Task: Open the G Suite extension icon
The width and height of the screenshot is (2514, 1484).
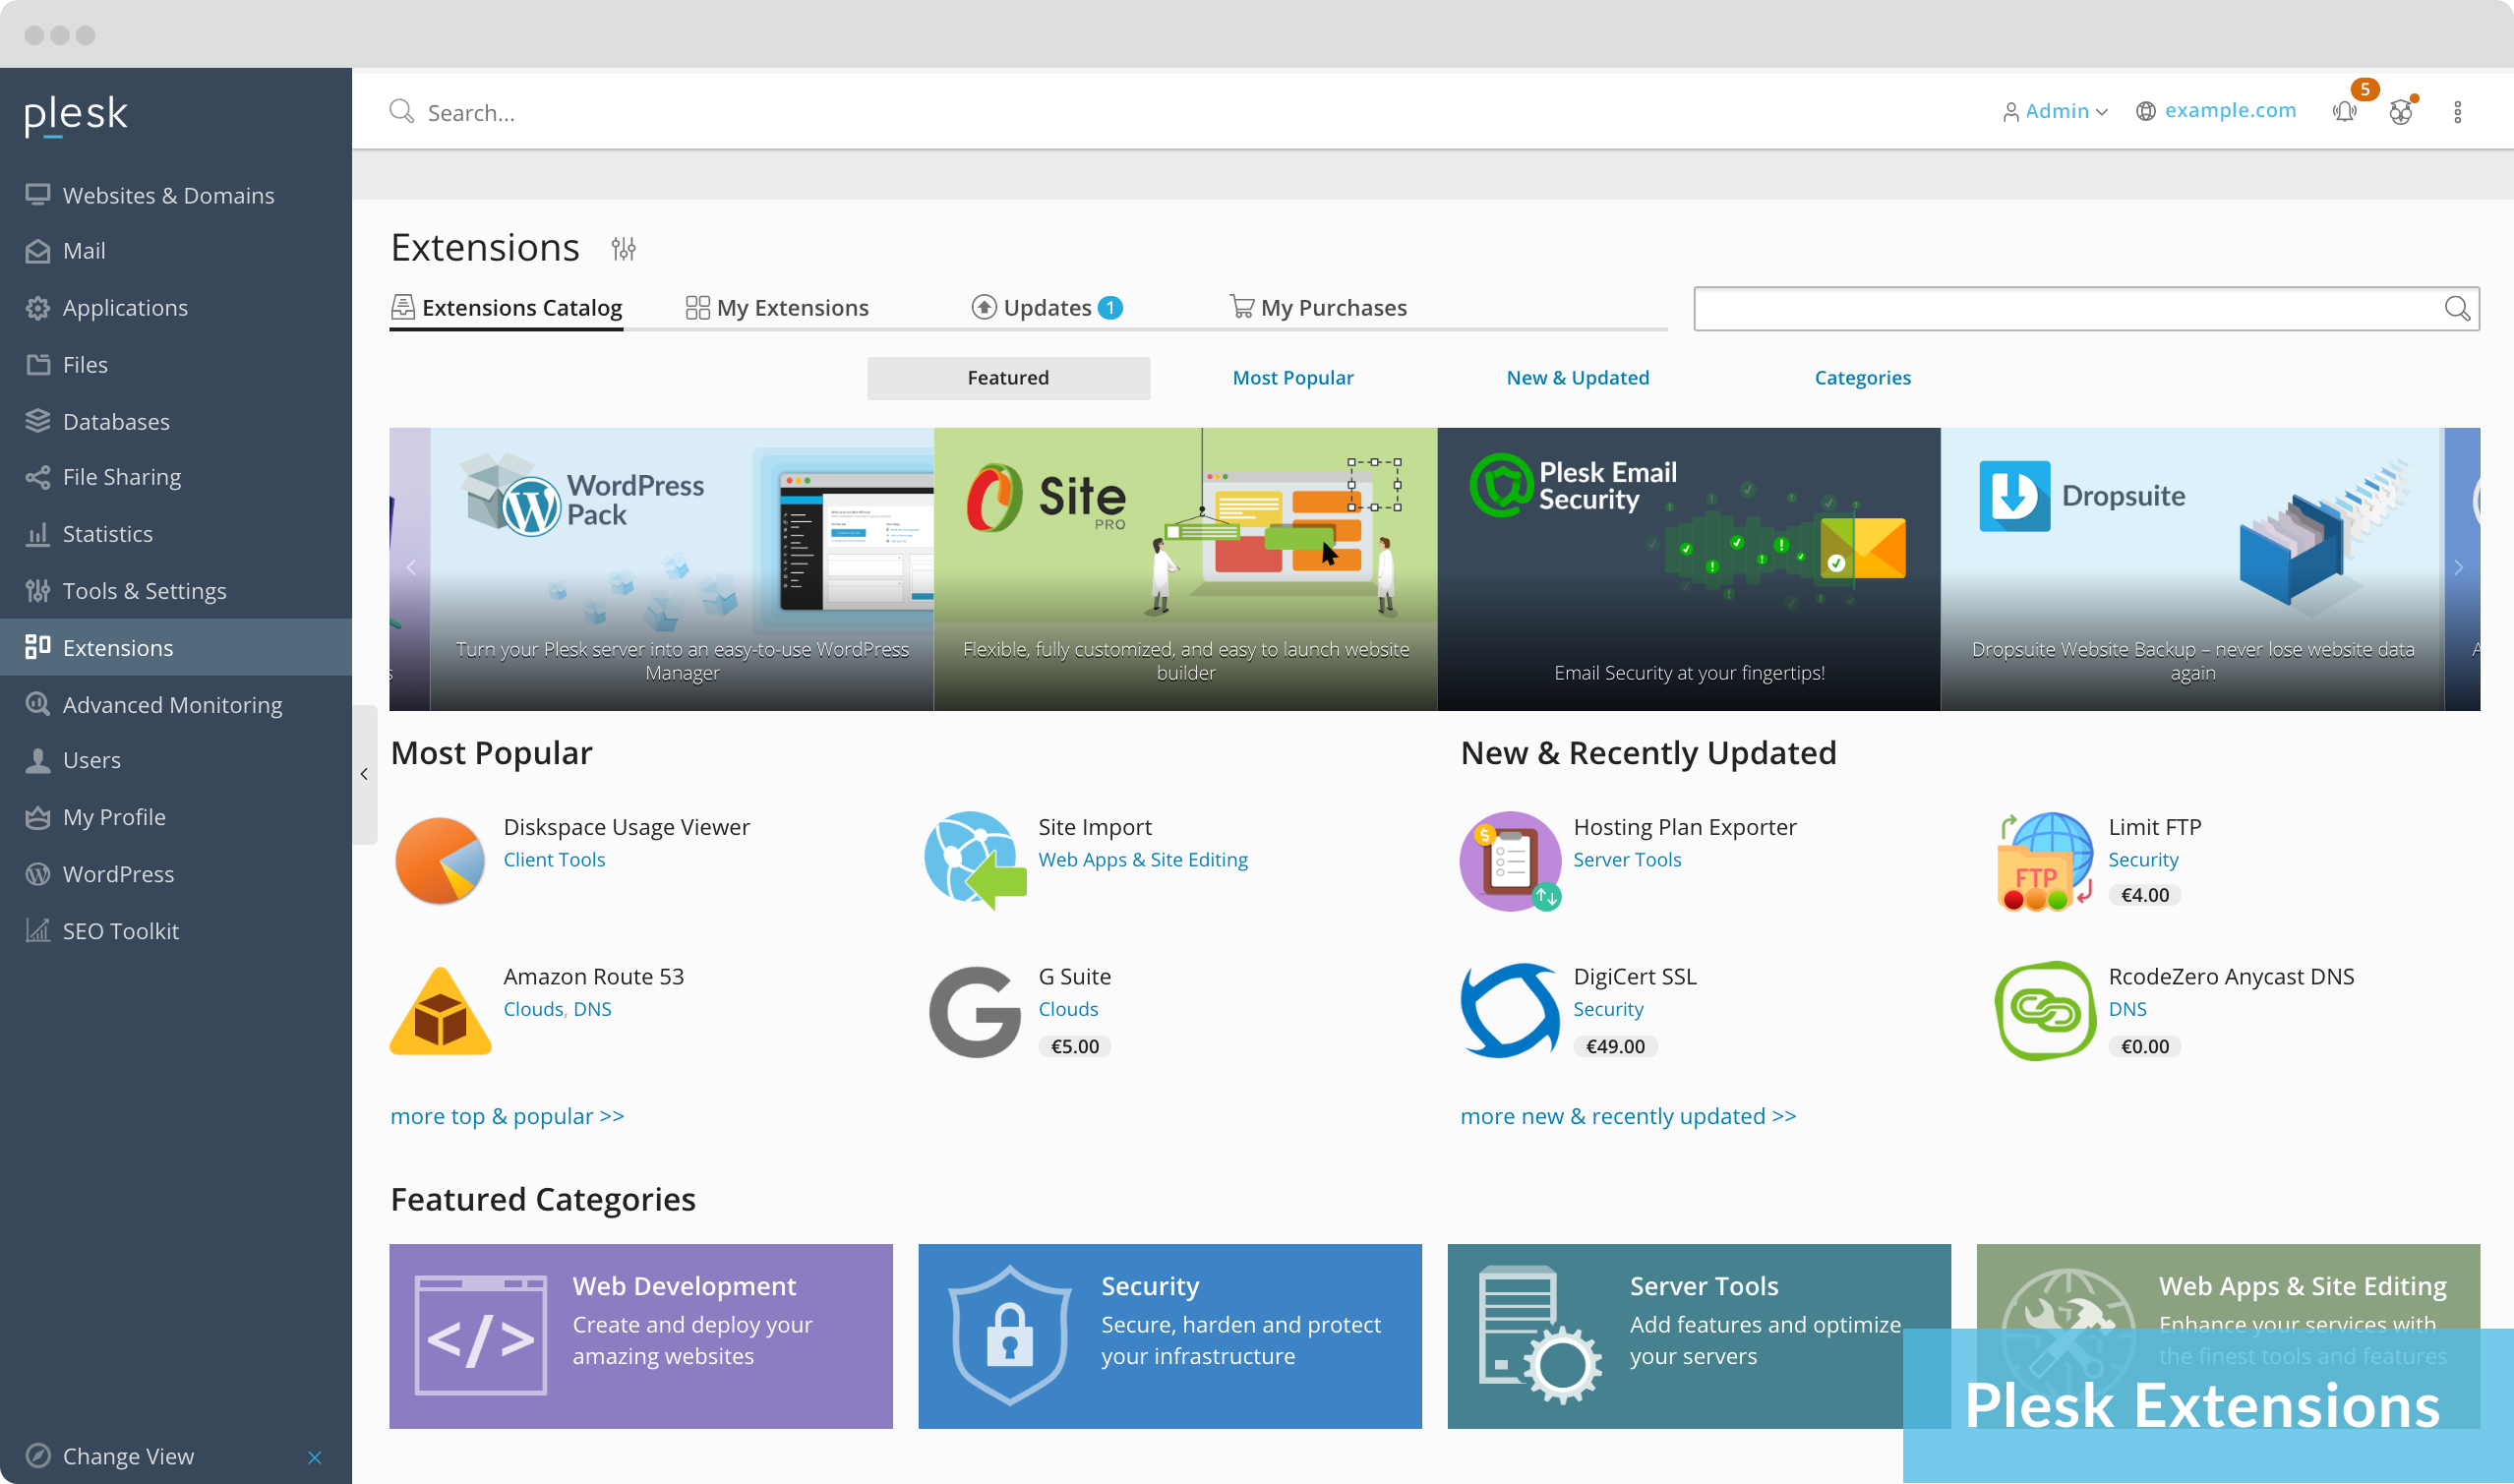Action: (x=974, y=1011)
